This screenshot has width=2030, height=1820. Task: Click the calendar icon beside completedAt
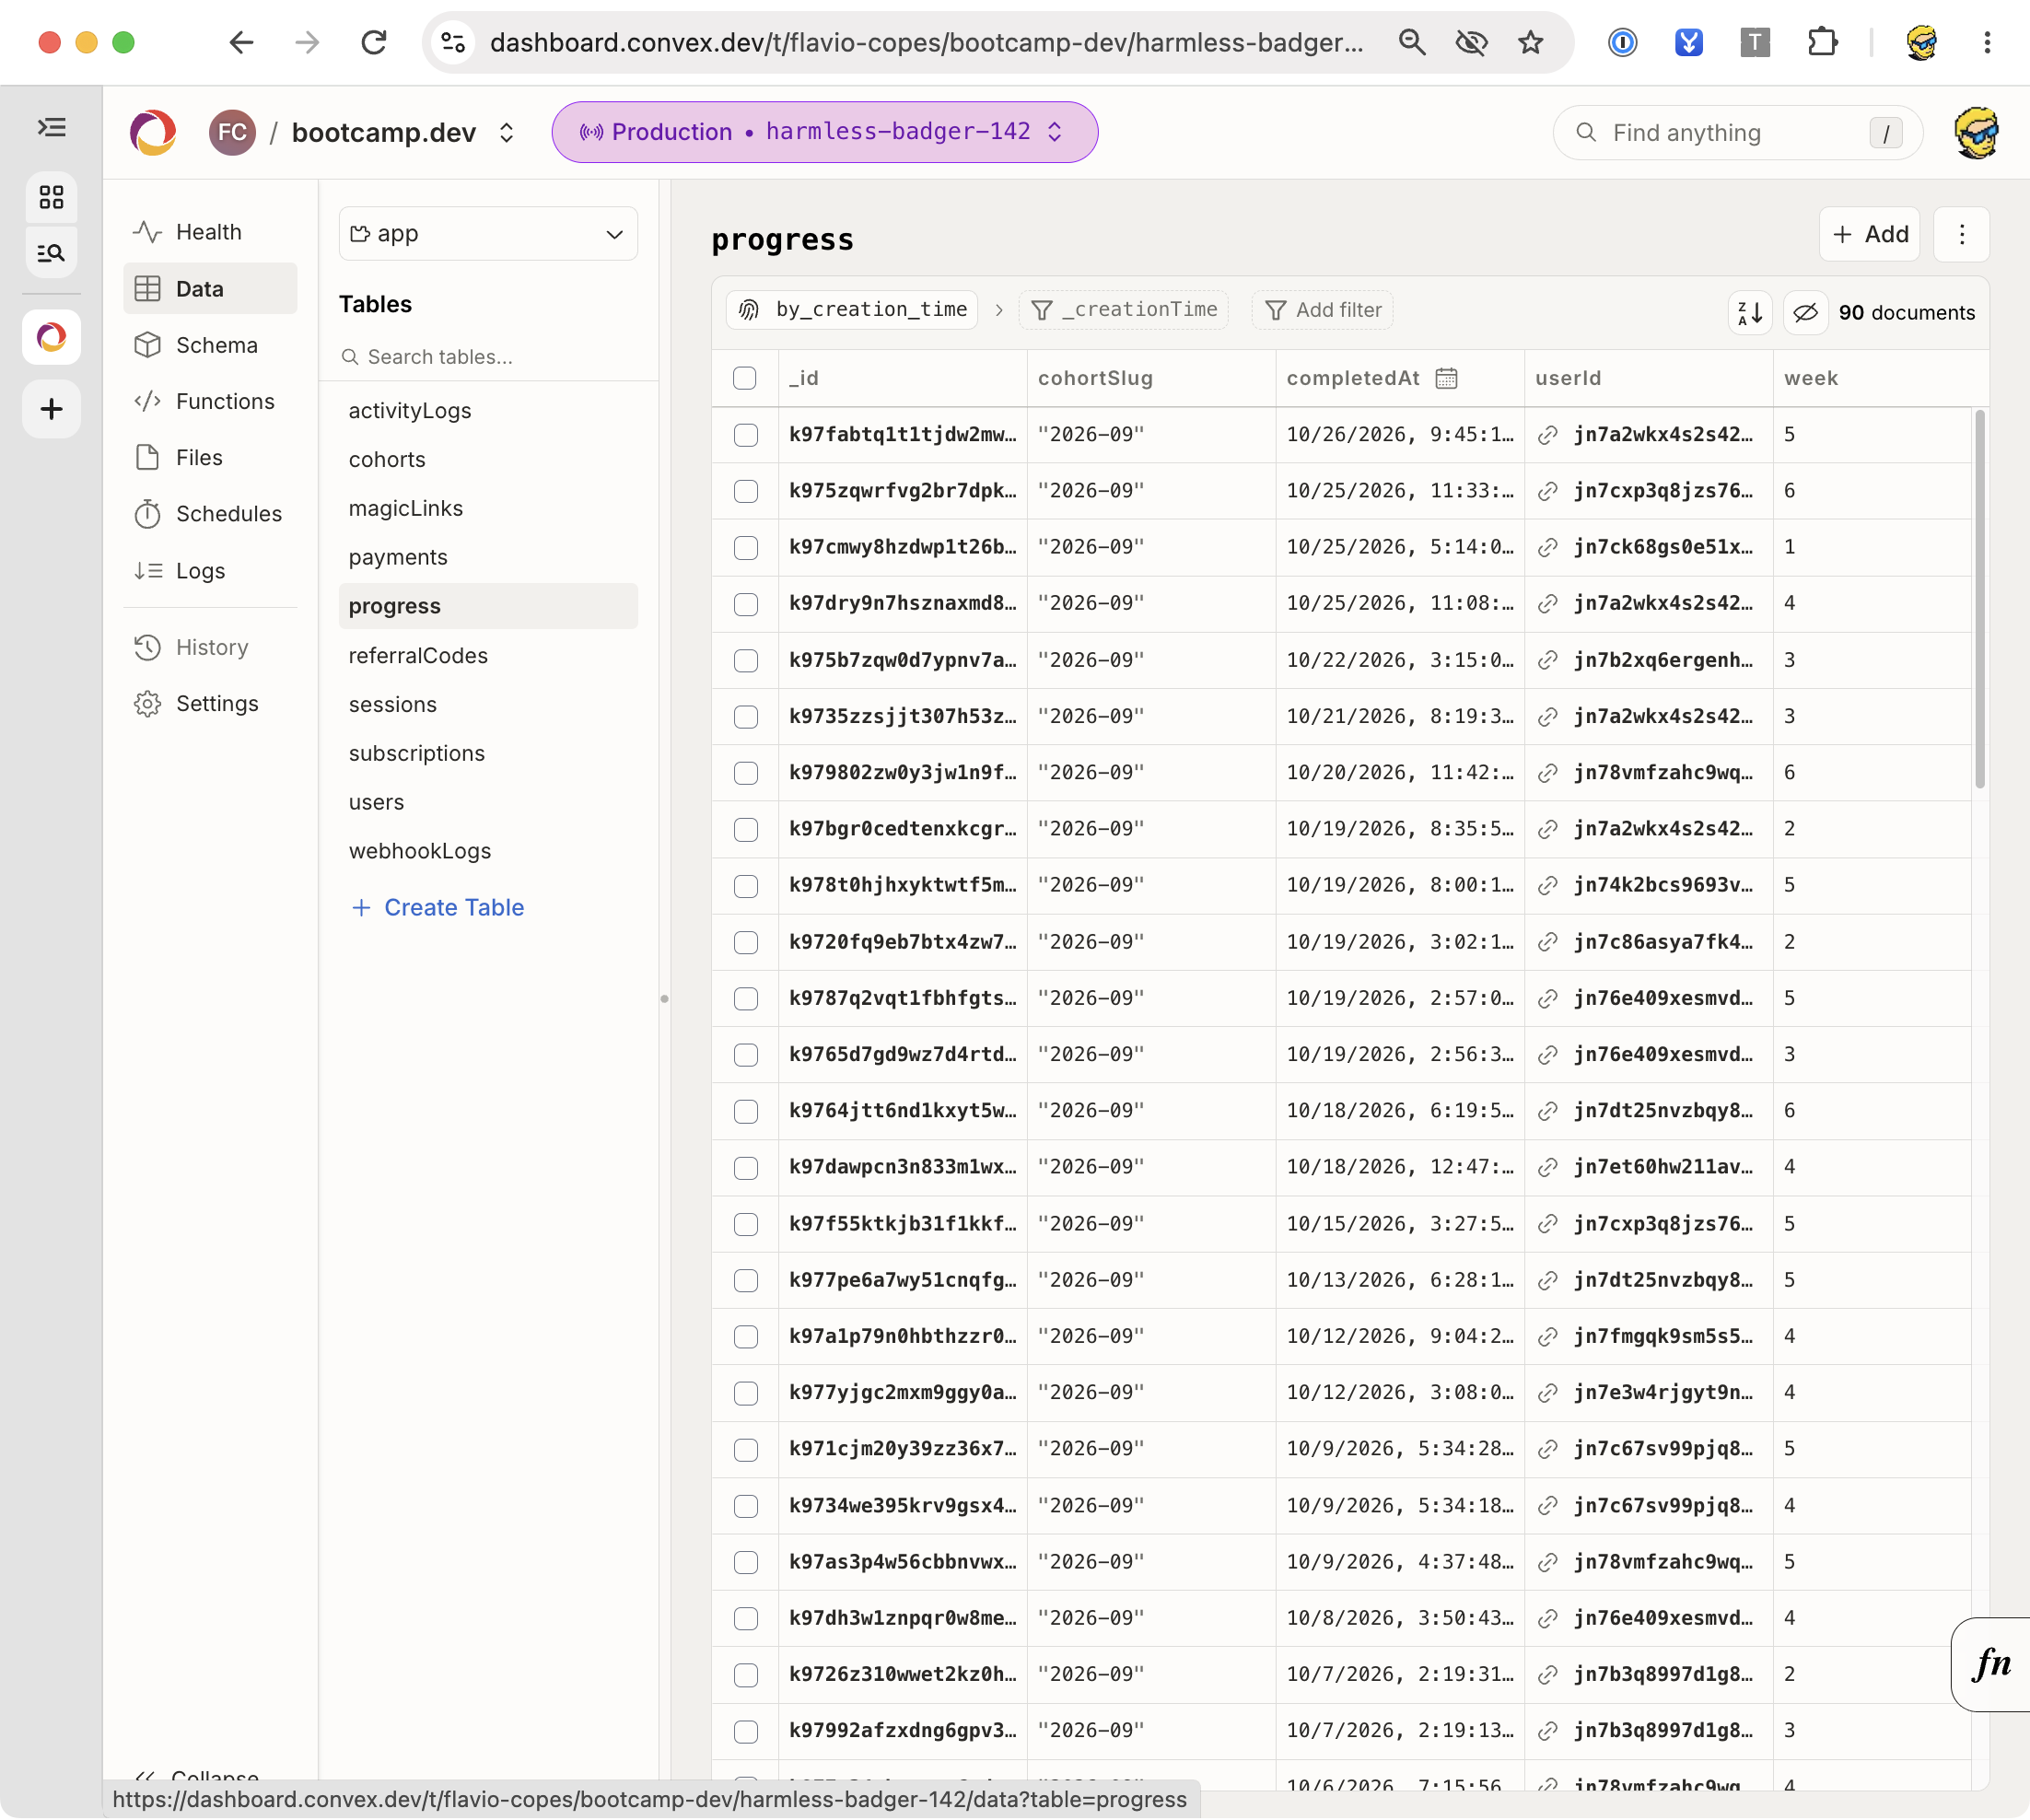point(1446,378)
